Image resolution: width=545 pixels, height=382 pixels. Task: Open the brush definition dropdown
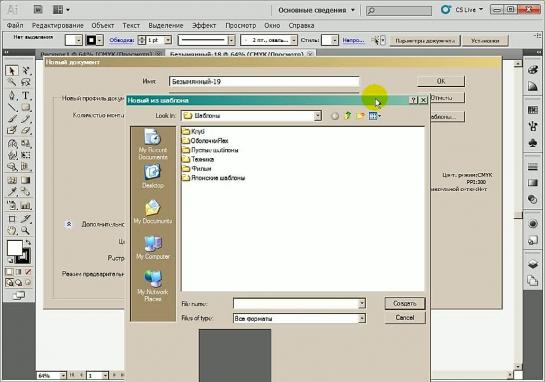(x=294, y=40)
